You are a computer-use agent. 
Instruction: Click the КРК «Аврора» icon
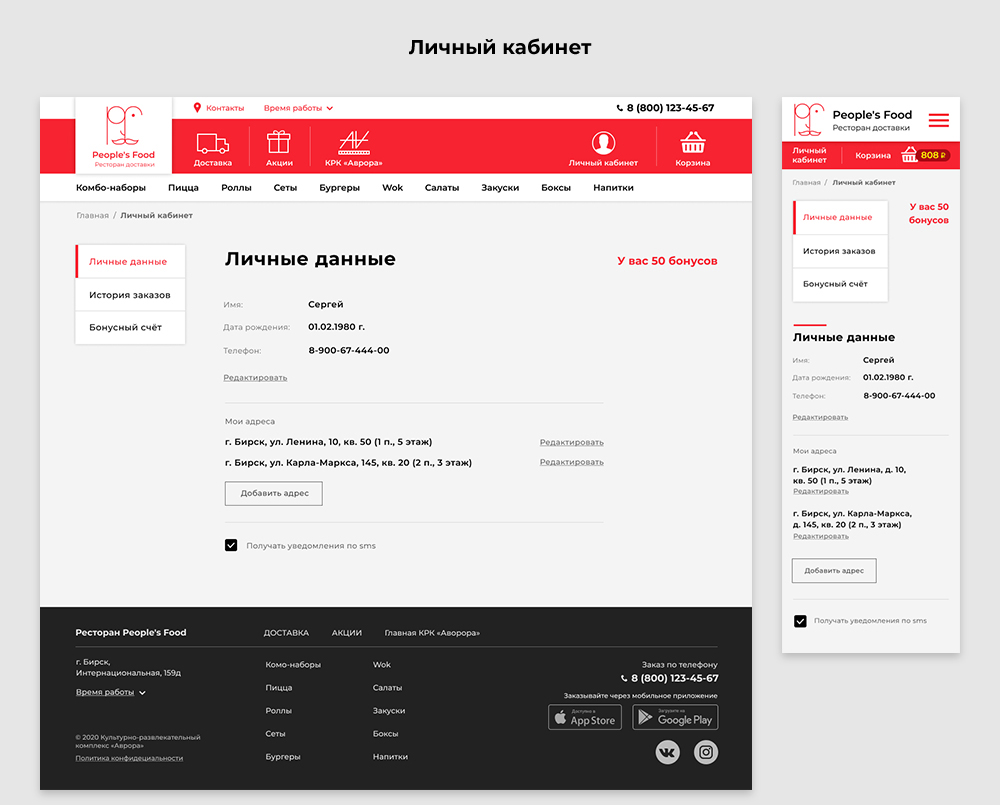(353, 142)
